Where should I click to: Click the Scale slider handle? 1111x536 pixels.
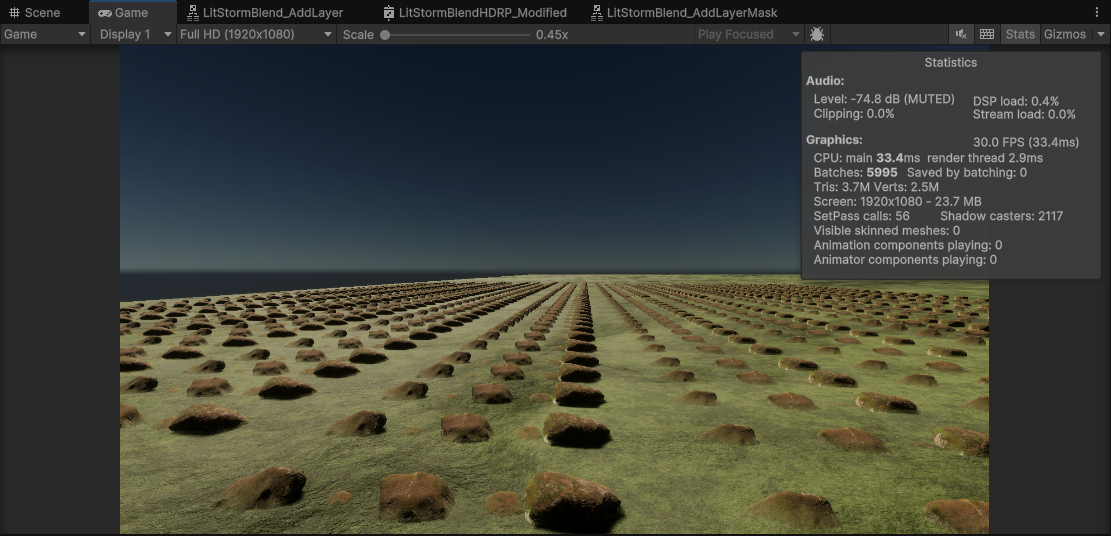[385, 35]
